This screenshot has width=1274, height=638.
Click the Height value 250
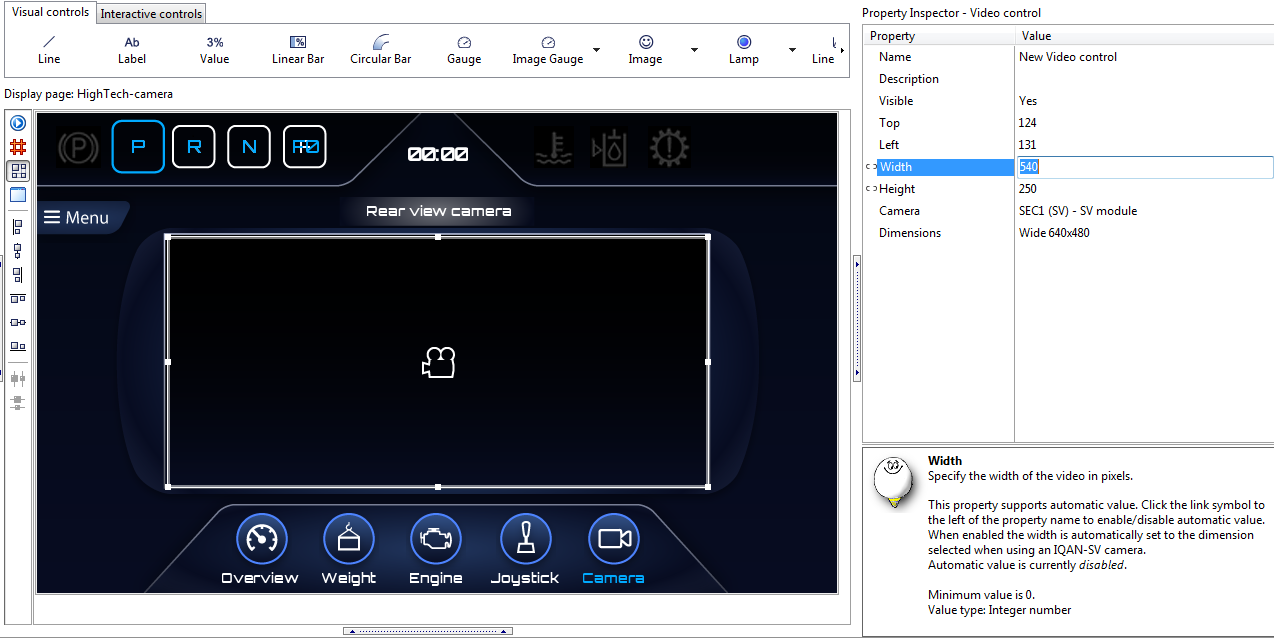tap(1028, 189)
